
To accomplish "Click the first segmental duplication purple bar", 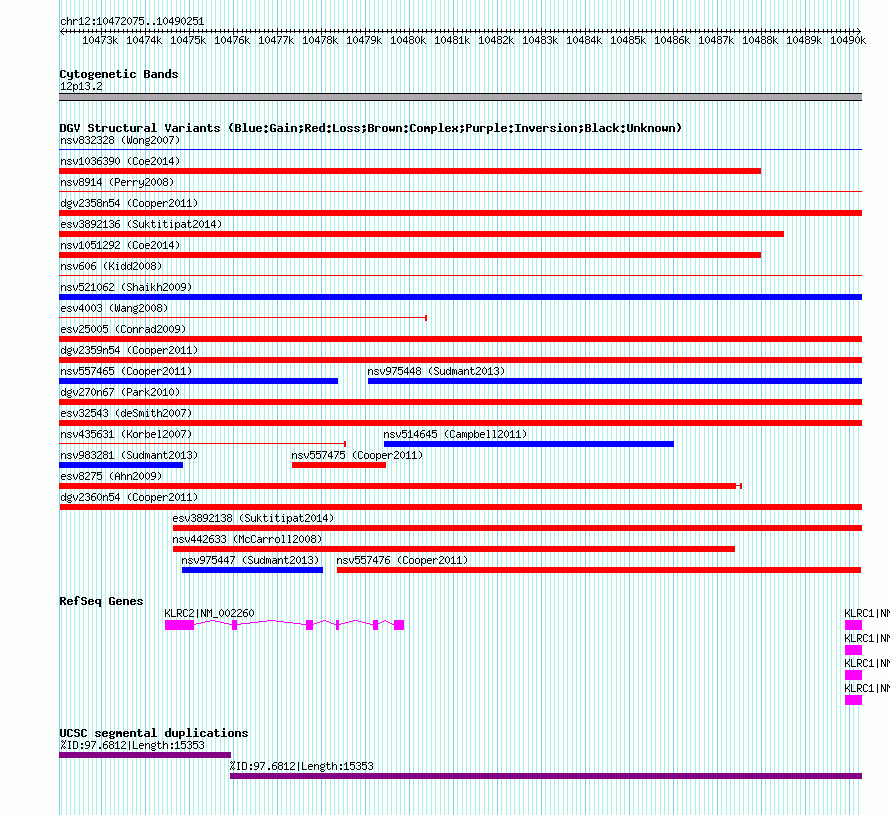I will pyautogui.click(x=145, y=755).
